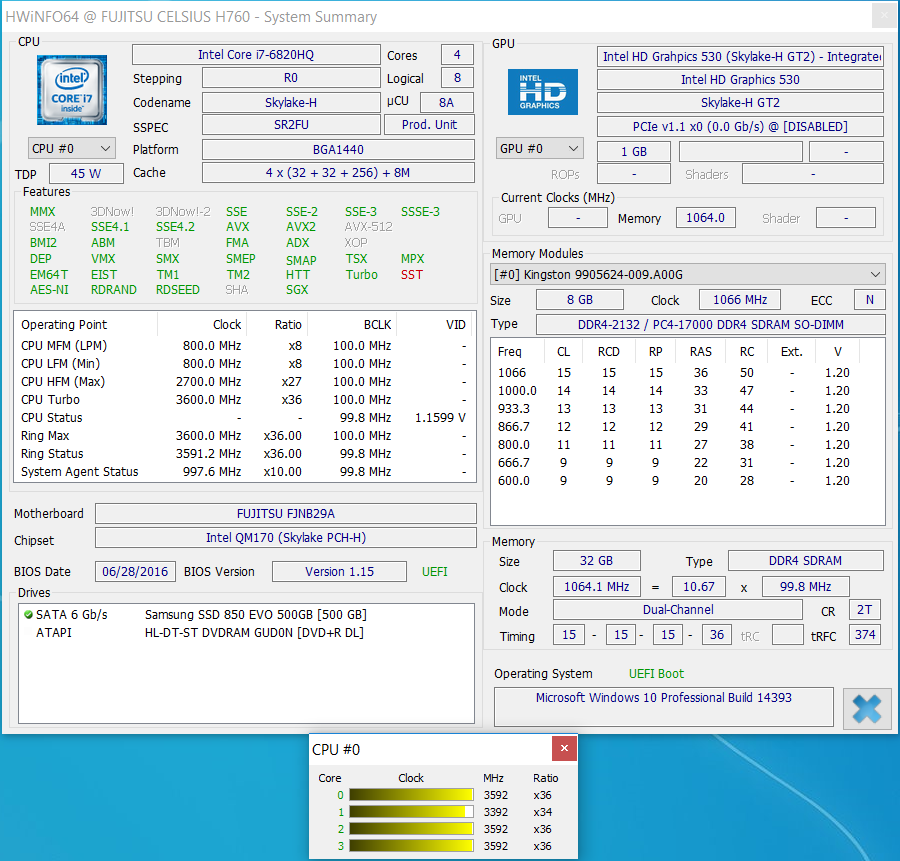Click the DDR4-2132 / PC4-17000 type field
Viewport: 900px width, 861px height.
711,324
